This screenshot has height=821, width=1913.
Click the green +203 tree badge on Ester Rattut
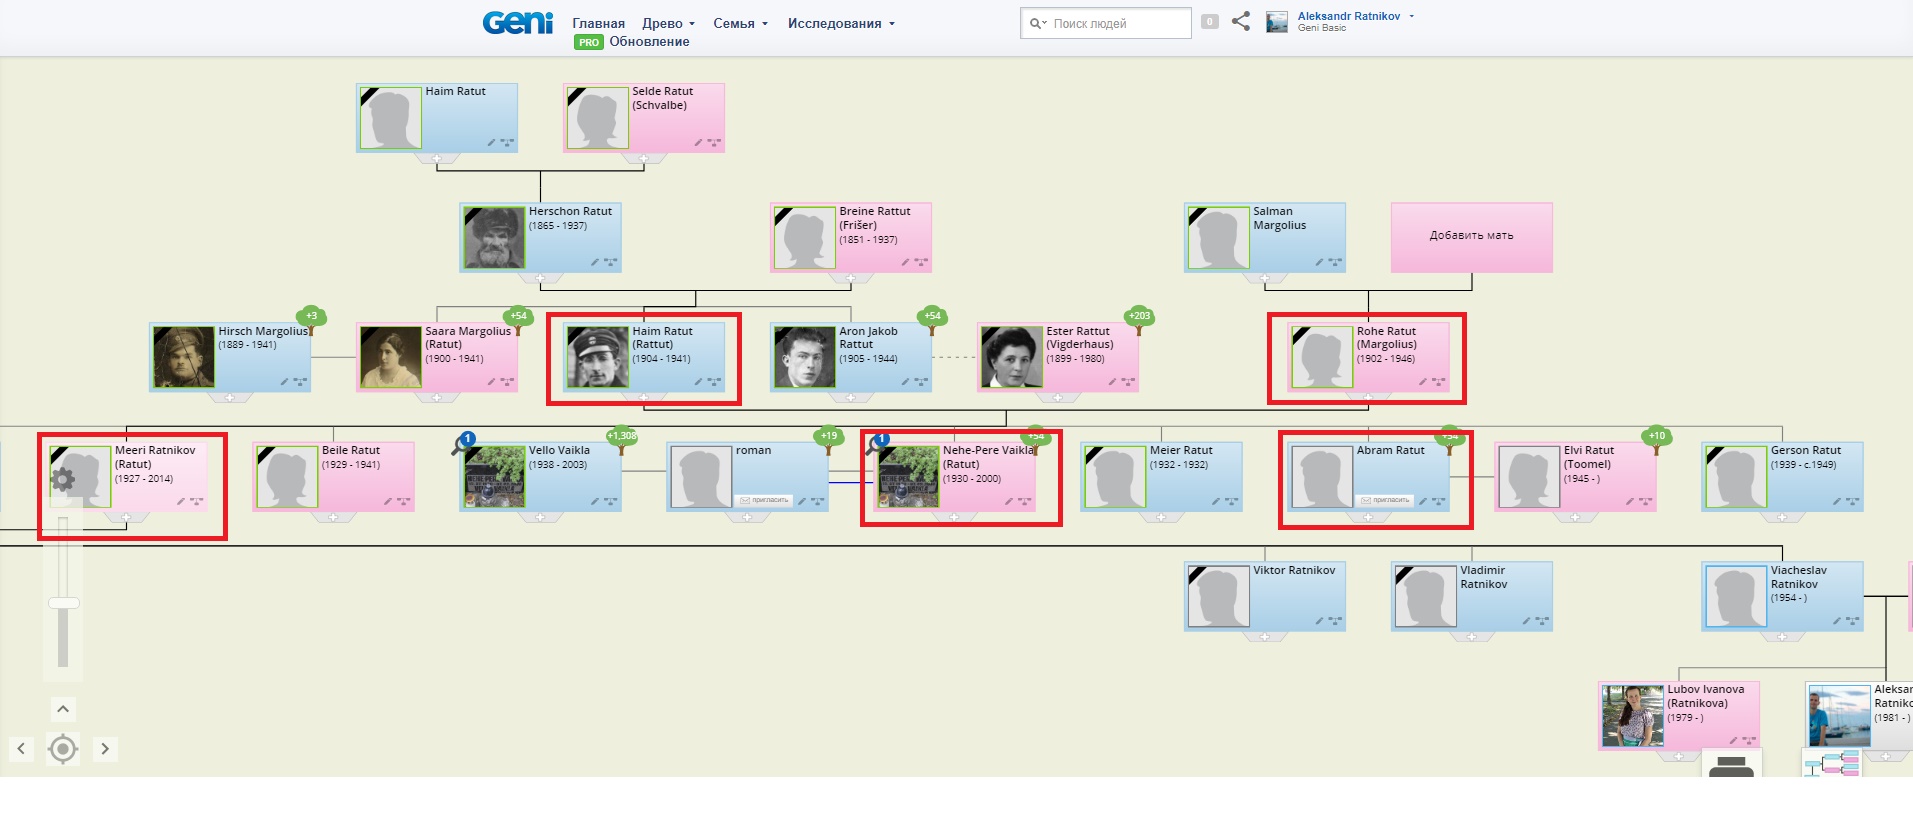coord(1139,316)
